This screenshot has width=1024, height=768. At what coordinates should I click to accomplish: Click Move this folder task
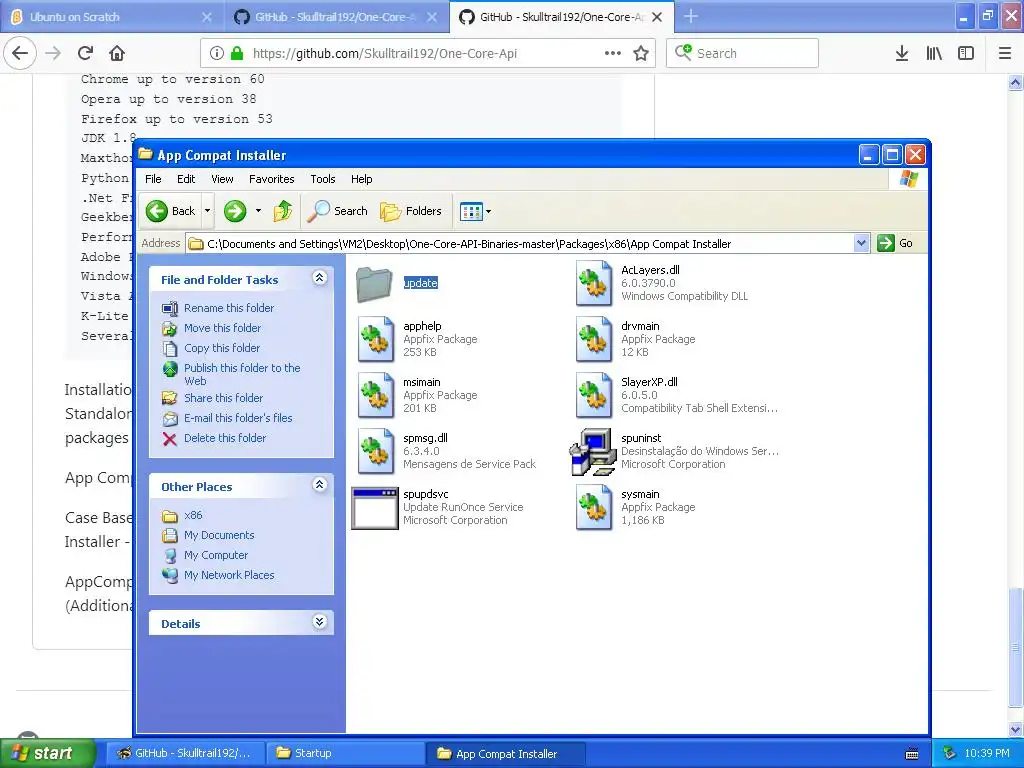tap(222, 328)
